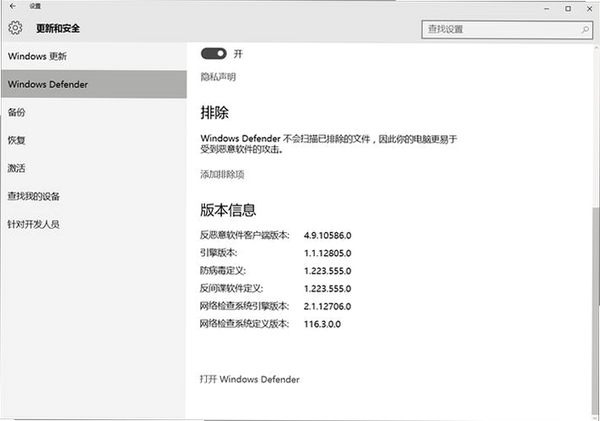This screenshot has width=600, height=421.
Task: Open the 隐私声明 link
Action: tap(218, 77)
